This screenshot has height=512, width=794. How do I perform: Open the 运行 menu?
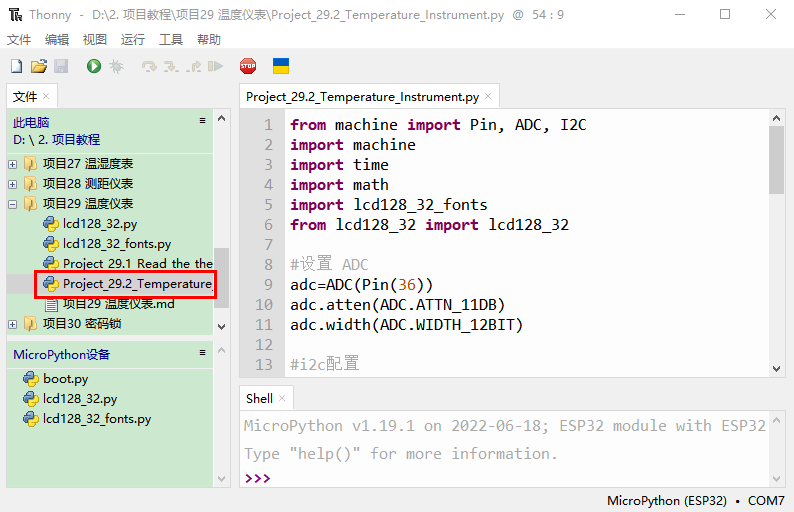tap(132, 40)
